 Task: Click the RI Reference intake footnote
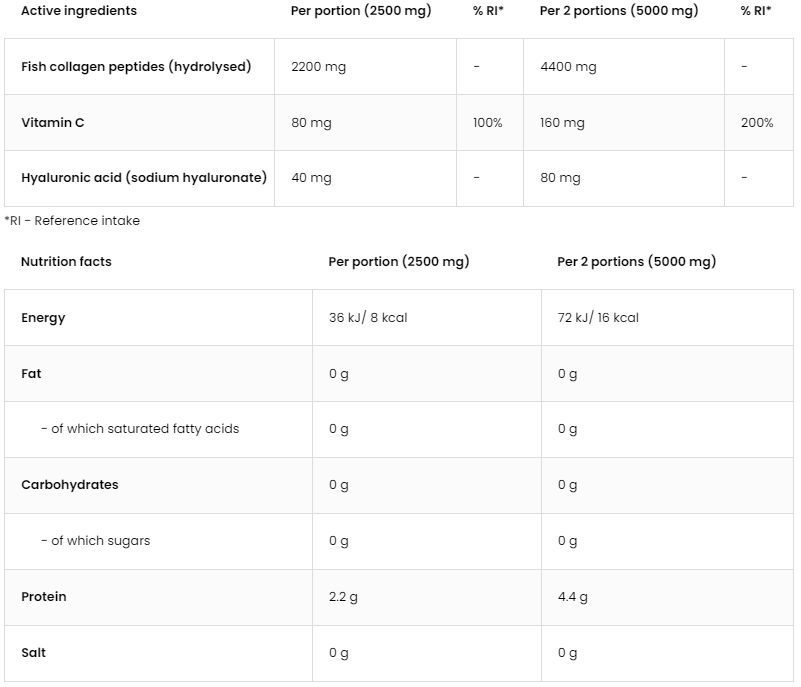pyautogui.click(x=72, y=221)
